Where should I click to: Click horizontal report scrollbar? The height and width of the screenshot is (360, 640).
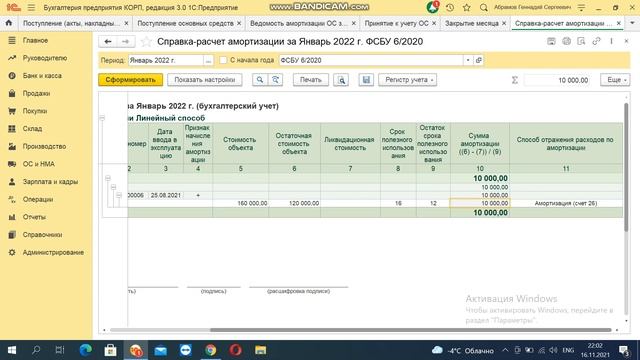pos(410,330)
